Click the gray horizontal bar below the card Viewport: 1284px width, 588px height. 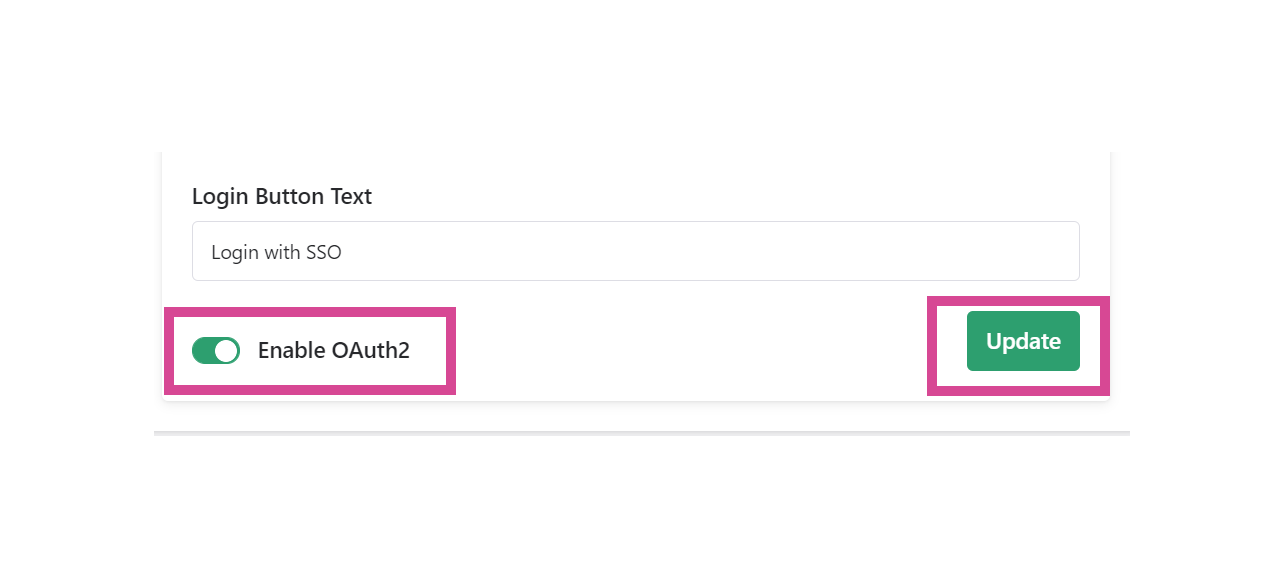[641, 433]
